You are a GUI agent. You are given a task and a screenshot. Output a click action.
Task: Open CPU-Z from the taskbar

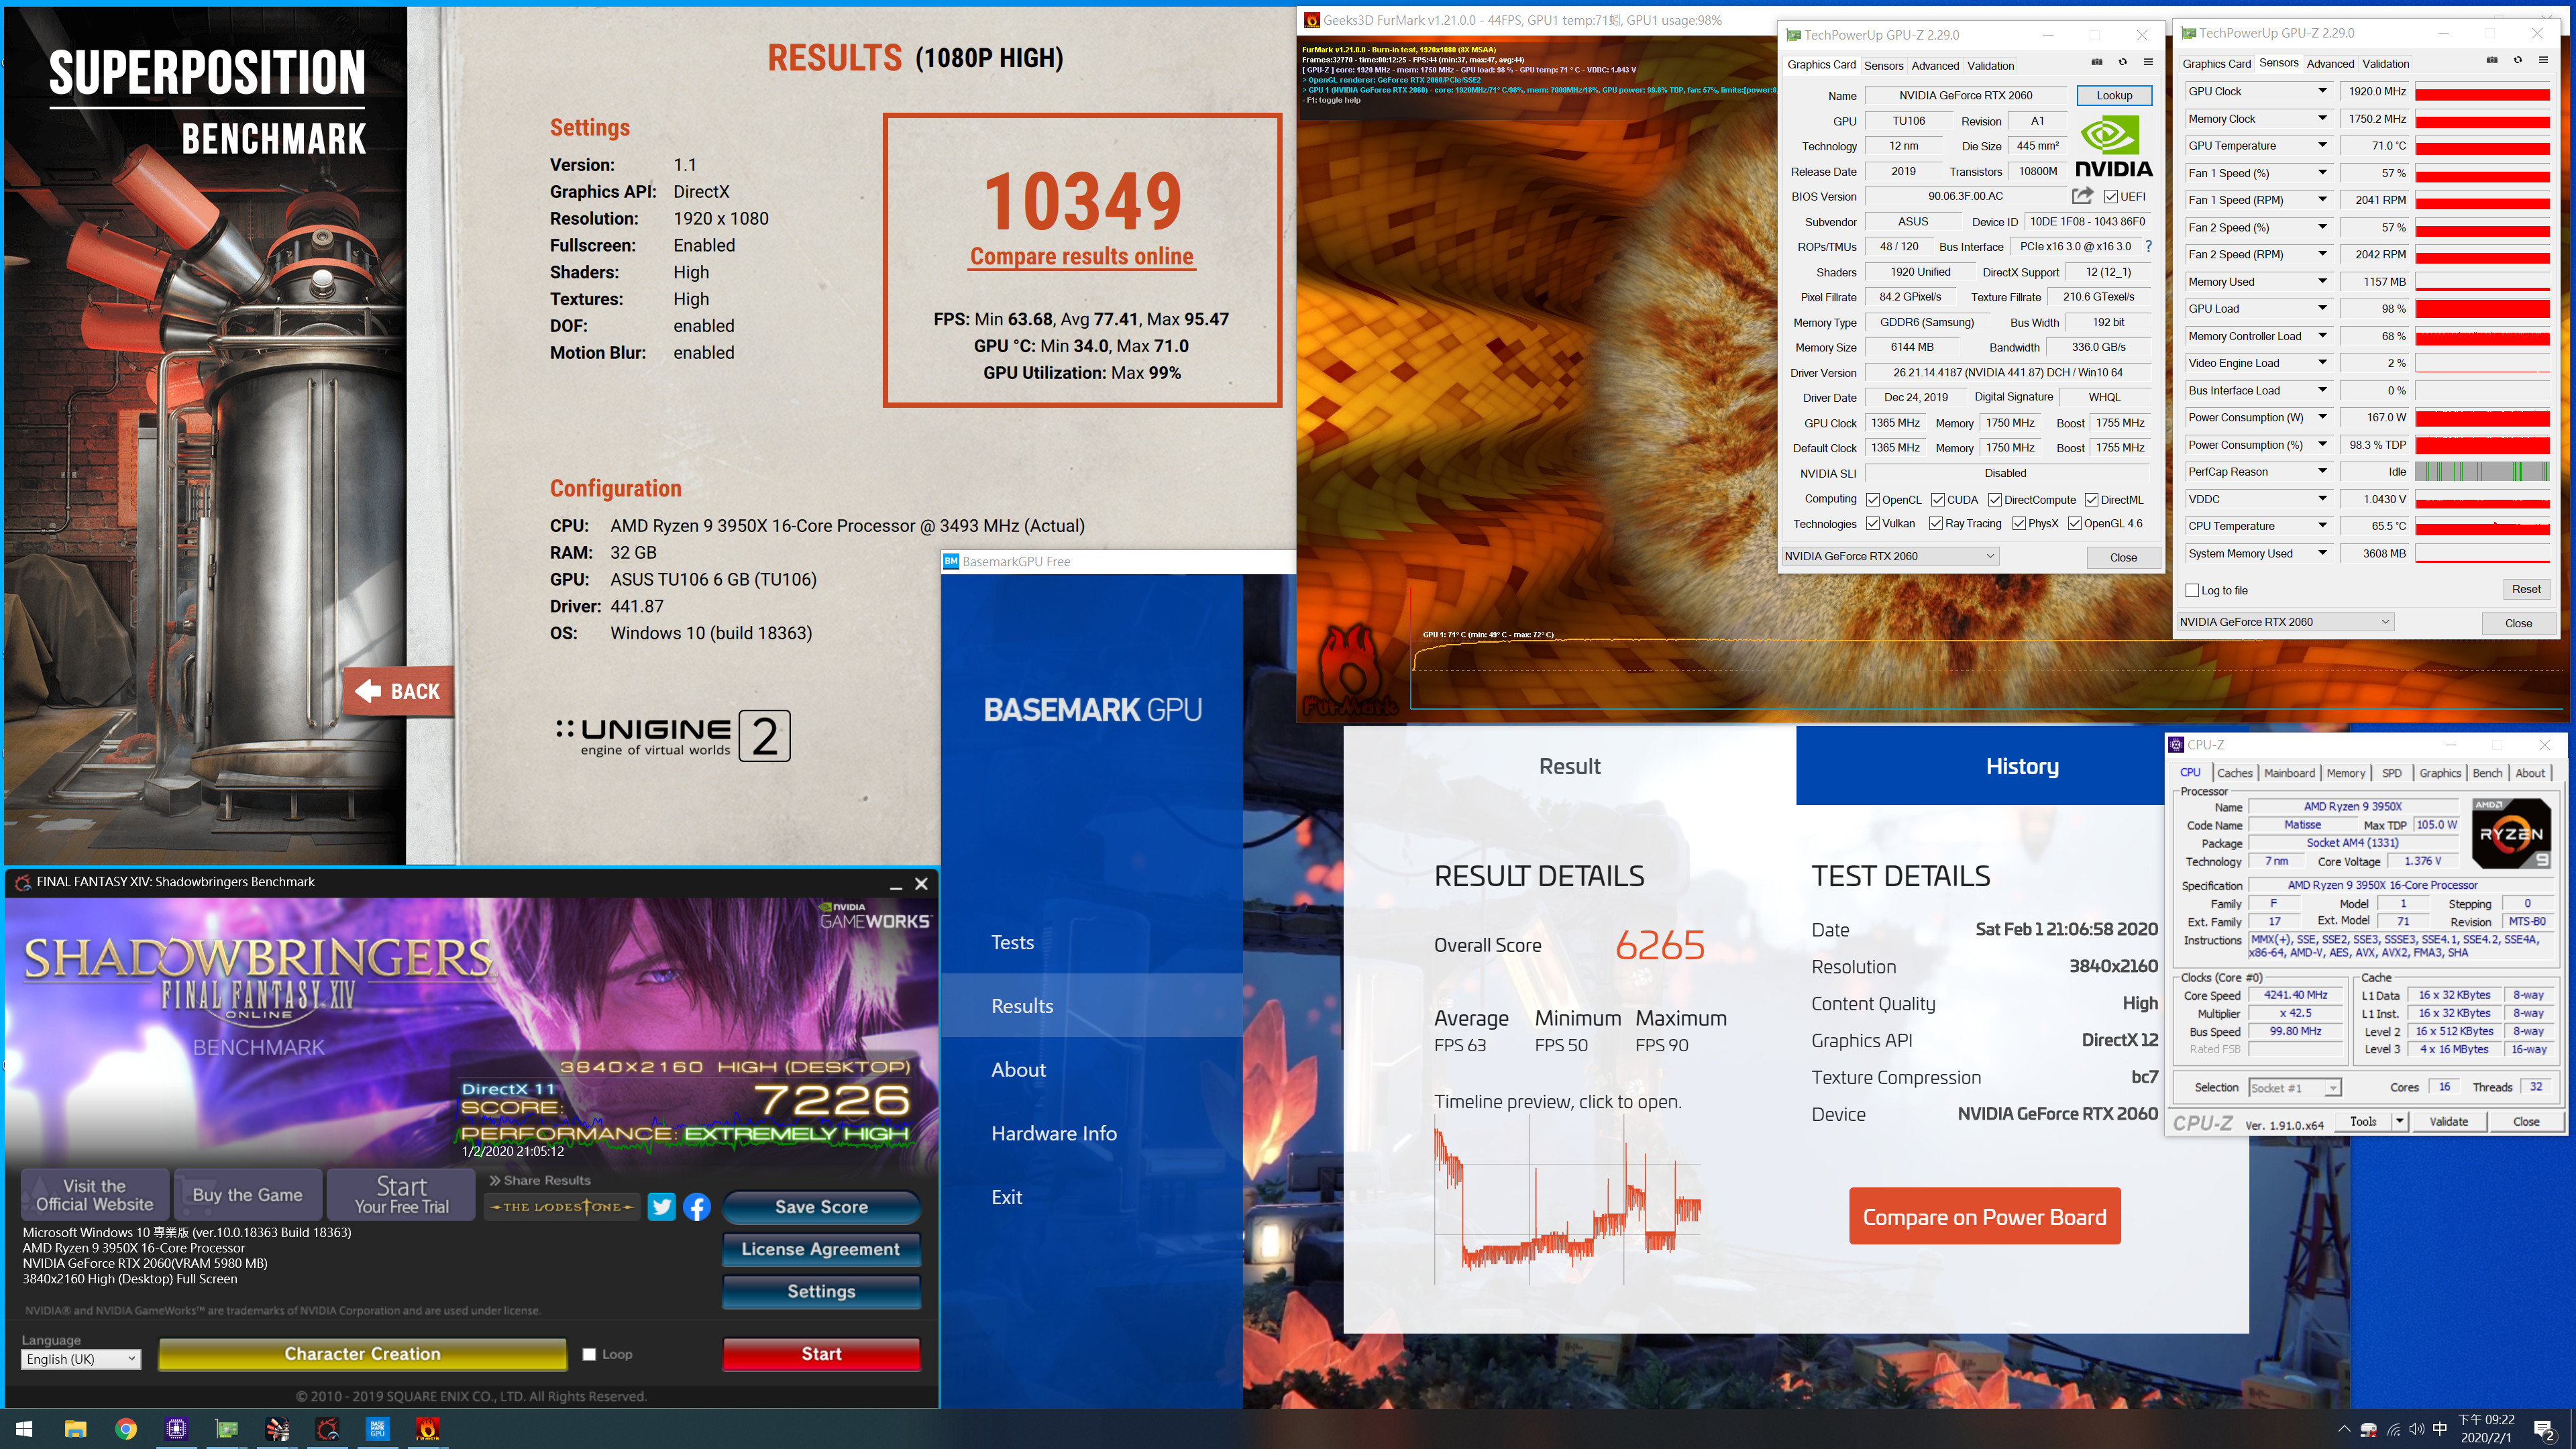[x=176, y=1429]
